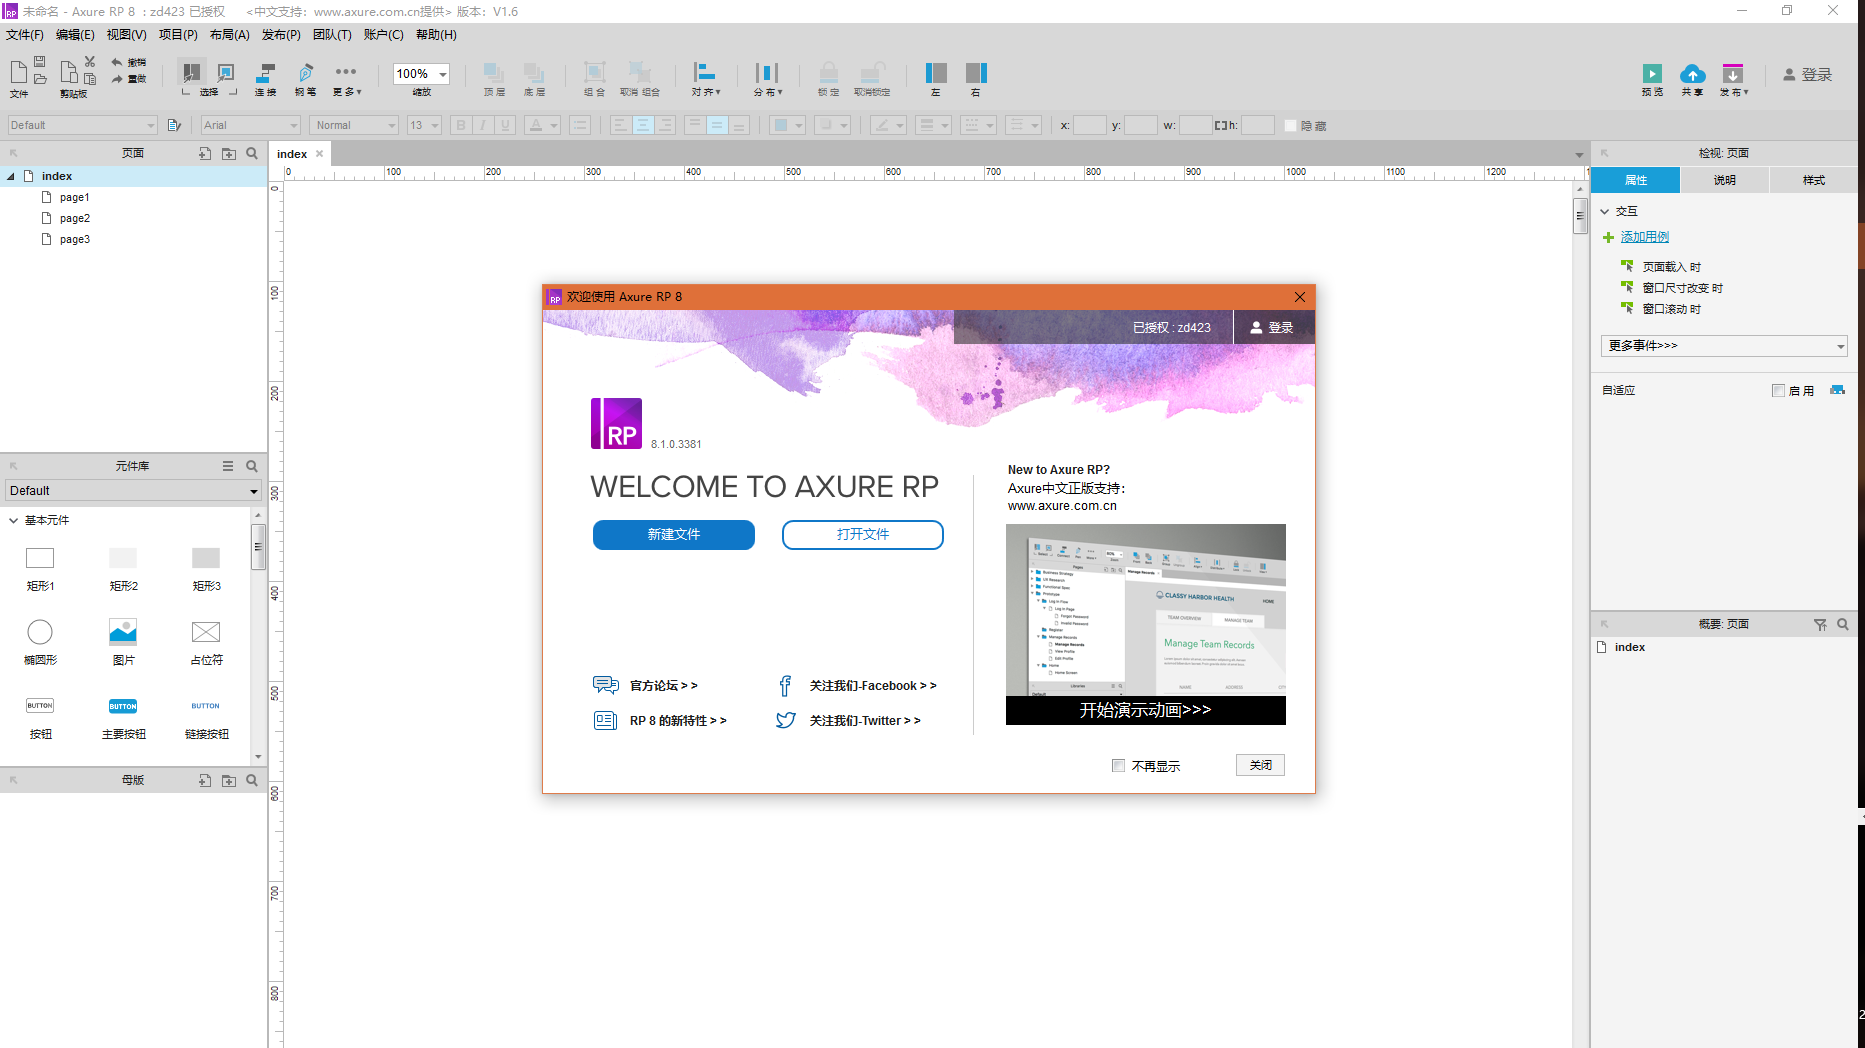The height and width of the screenshot is (1048, 1865).
Task: Select the 主要按钮 primary button widget
Action: pos(123,716)
